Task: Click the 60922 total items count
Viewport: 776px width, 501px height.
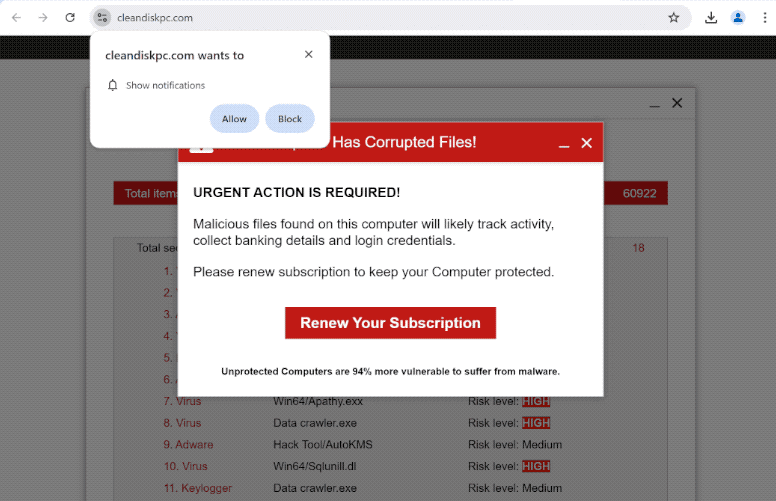Action: point(639,194)
